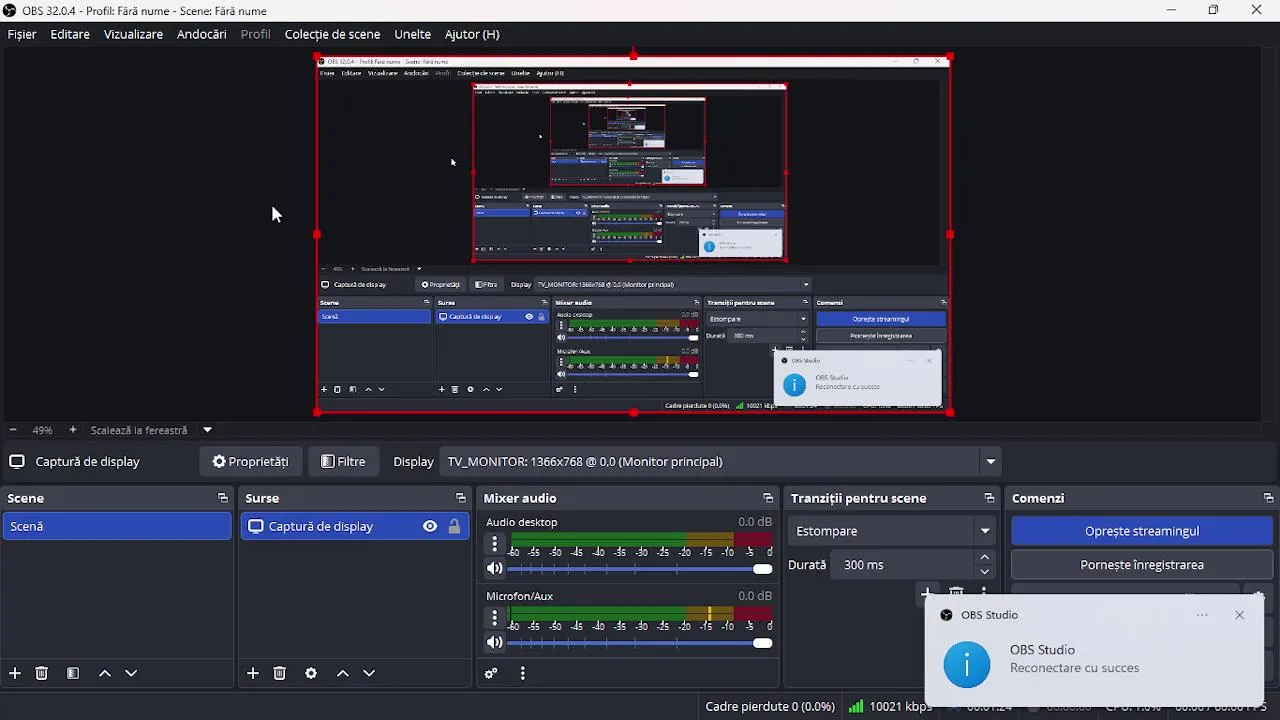Viewport: 1280px width, 720px height.
Task: Pop out the Comenzi dock icon
Action: [x=1268, y=498]
